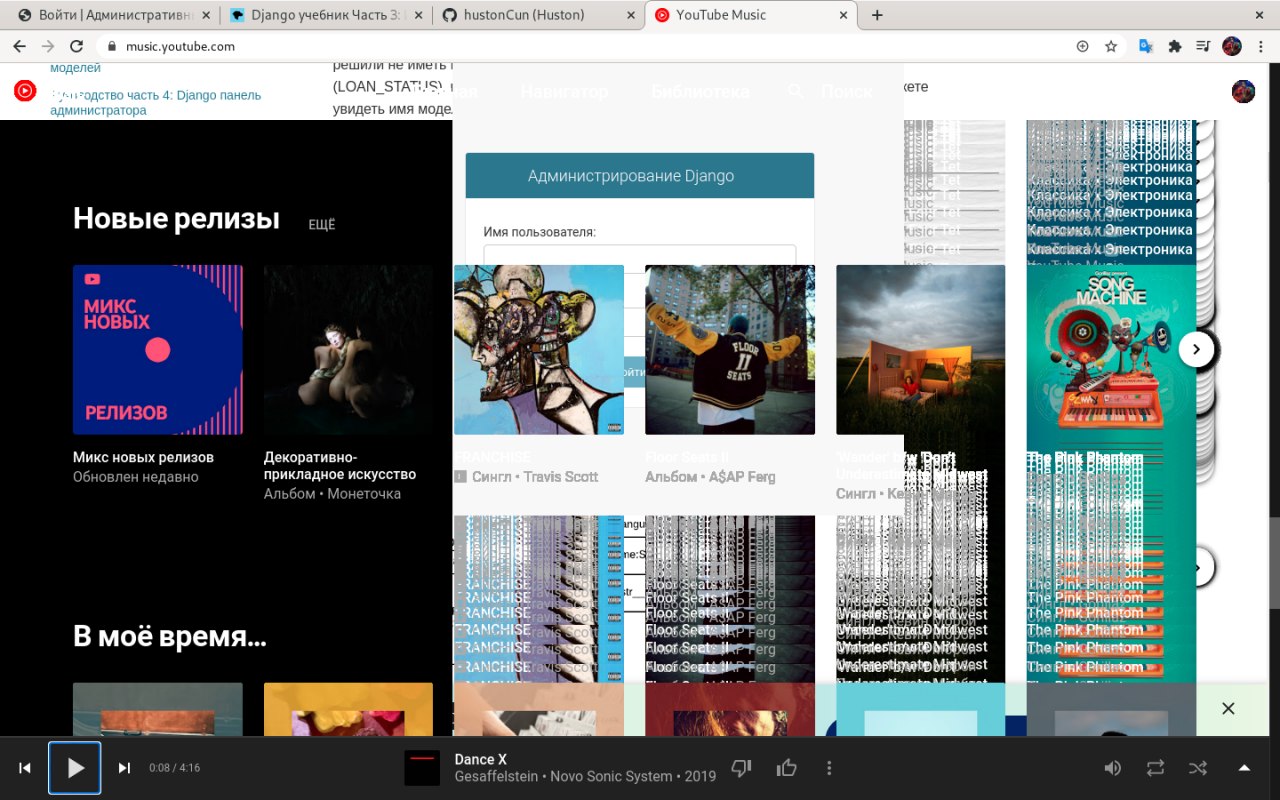Click the music.youtube.com address bar

point(590,46)
